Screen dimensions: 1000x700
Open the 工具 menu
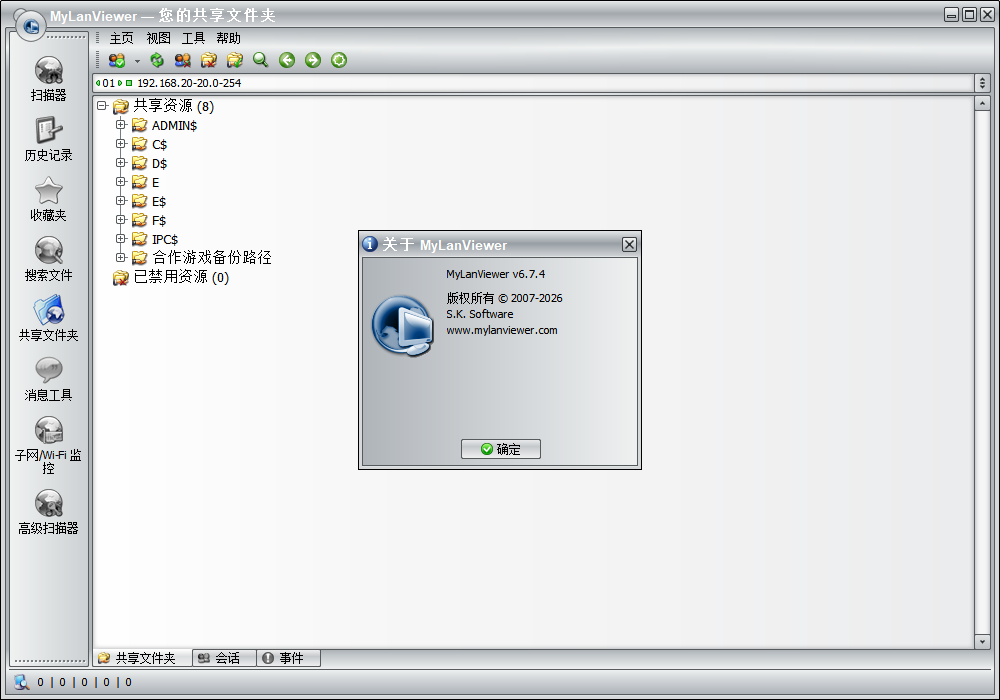(x=193, y=38)
